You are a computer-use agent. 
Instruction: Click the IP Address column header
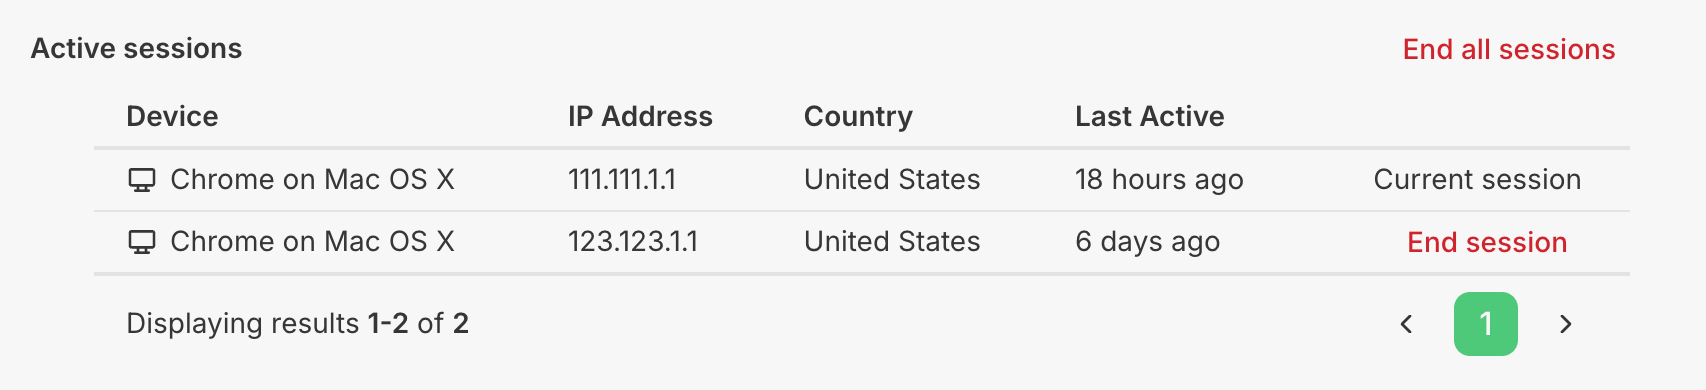pos(640,116)
